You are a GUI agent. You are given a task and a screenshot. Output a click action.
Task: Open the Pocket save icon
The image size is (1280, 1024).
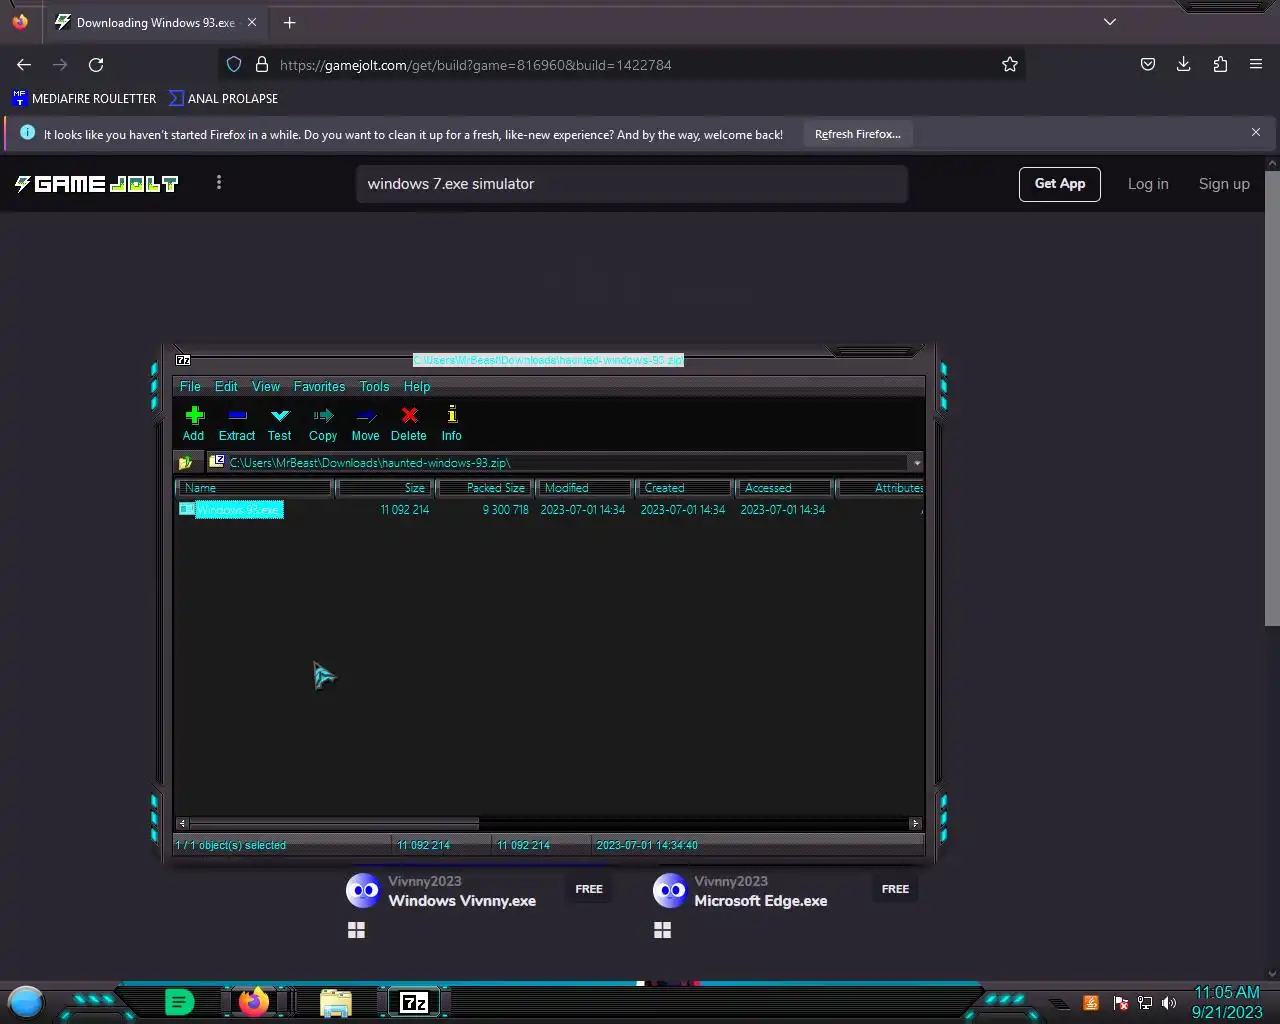click(x=1148, y=65)
